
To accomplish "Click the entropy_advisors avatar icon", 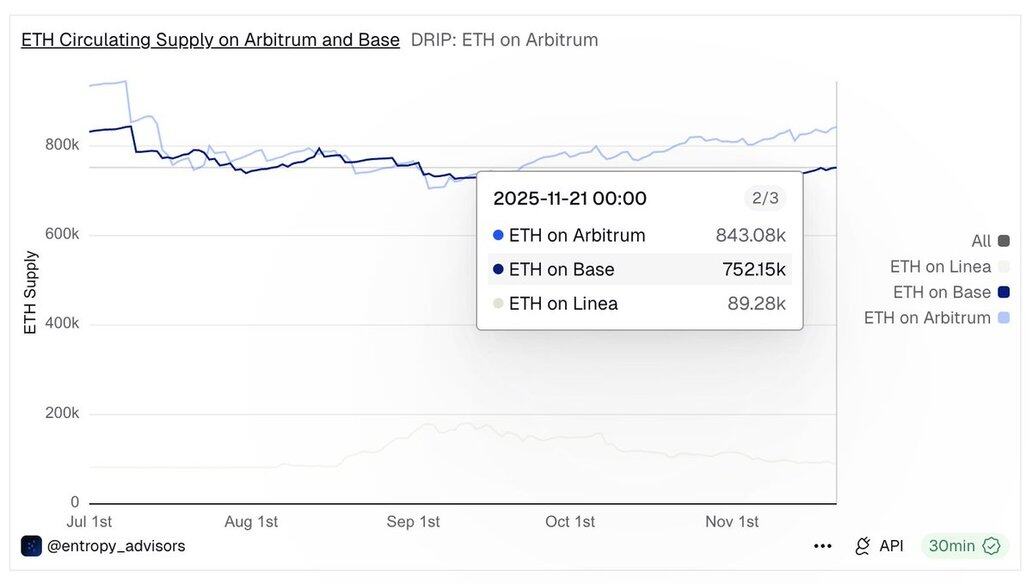I will click(x=31, y=546).
